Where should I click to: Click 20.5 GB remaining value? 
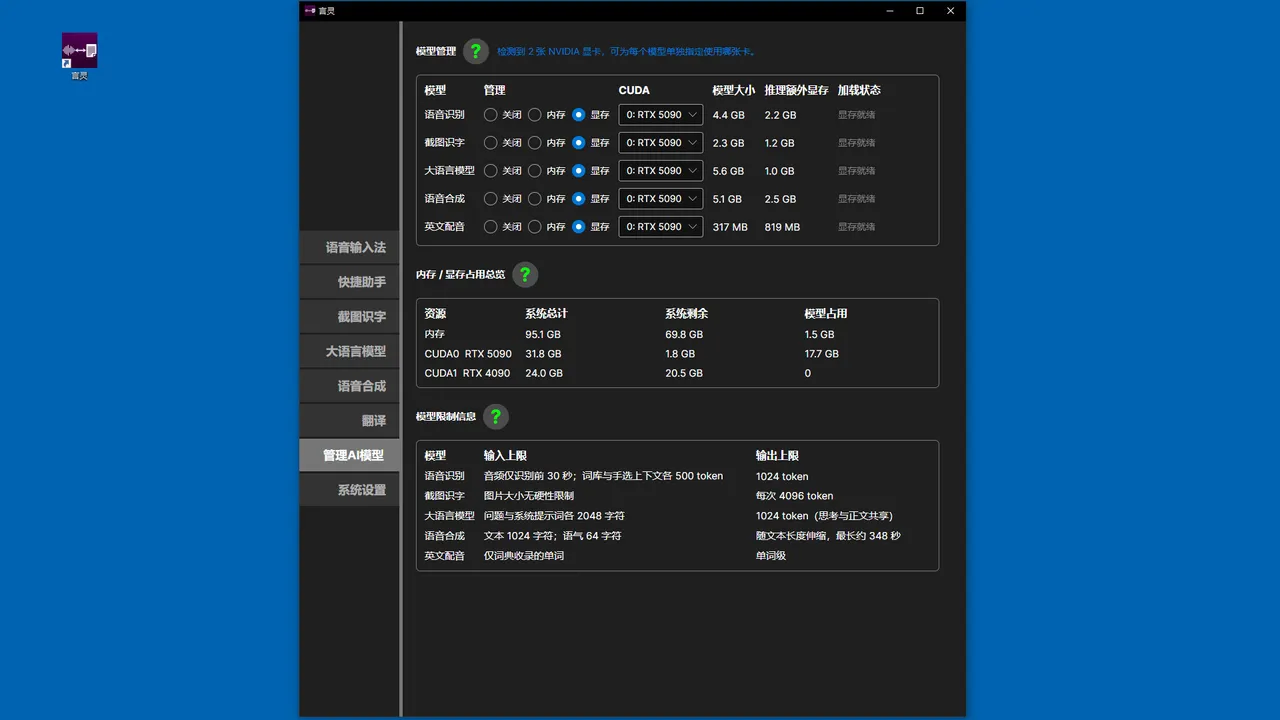[x=684, y=373]
